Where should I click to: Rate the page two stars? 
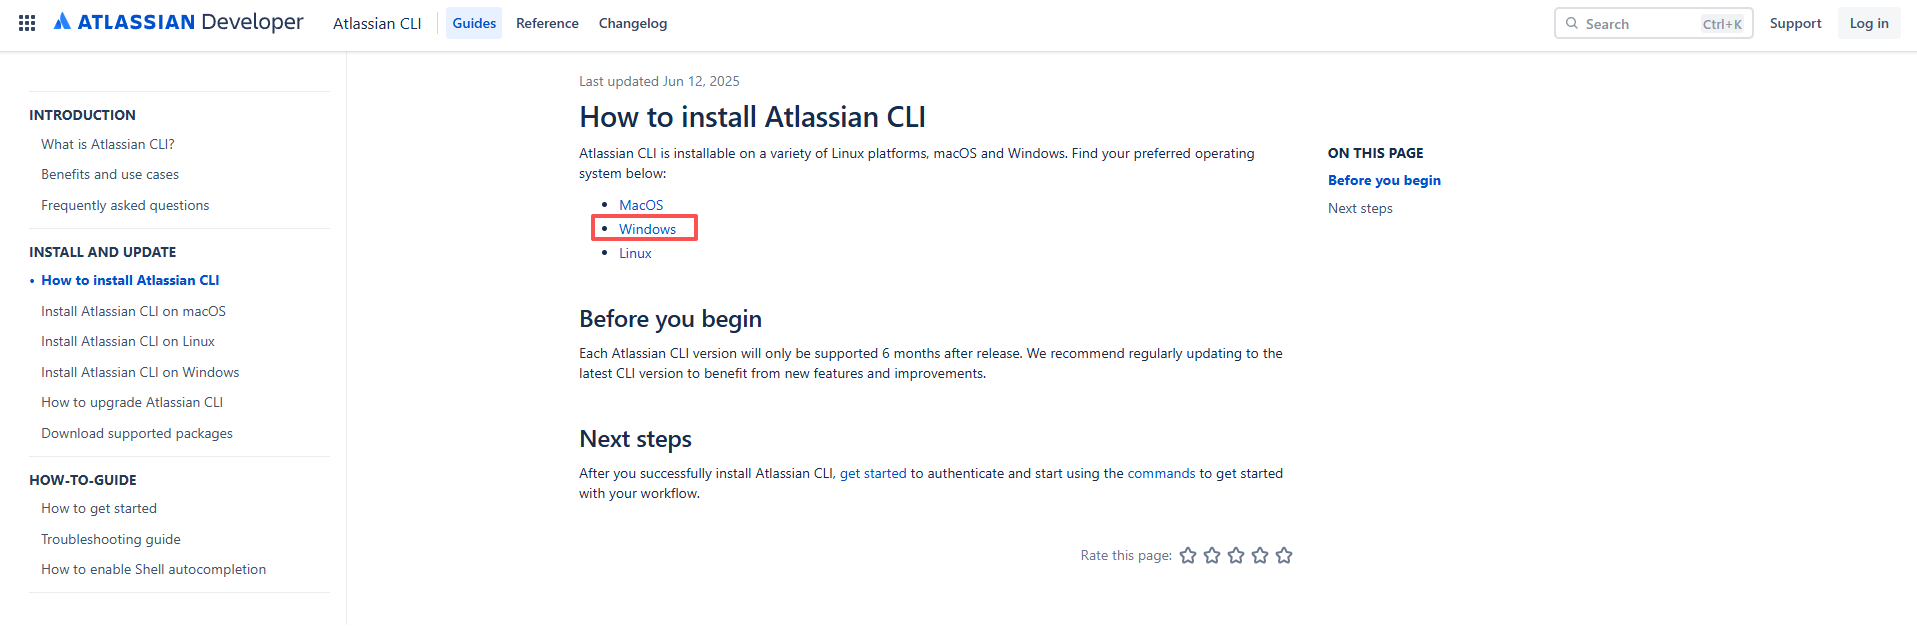[1212, 555]
